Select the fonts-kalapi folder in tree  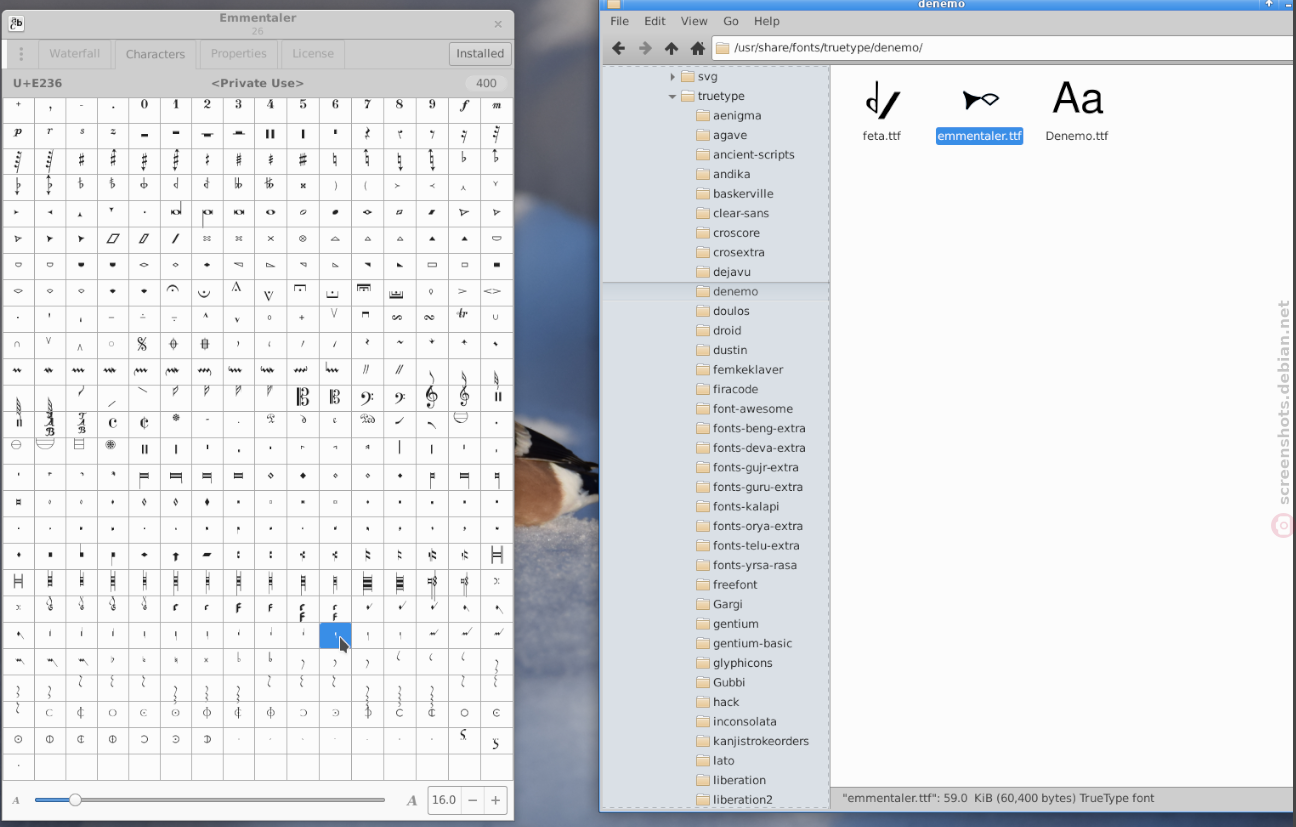coord(745,507)
